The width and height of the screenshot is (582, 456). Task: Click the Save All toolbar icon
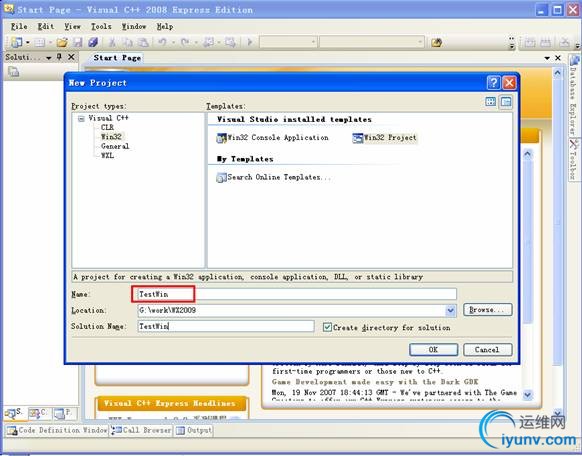93,42
